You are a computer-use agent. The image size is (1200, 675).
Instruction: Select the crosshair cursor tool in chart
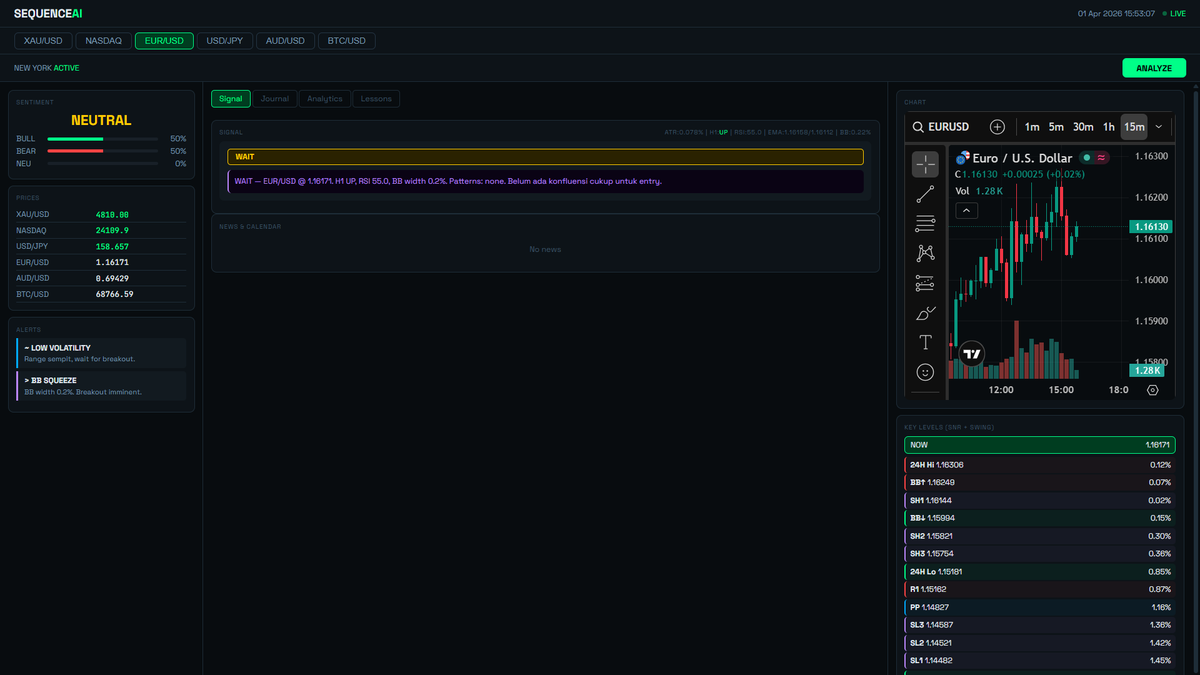[925, 165]
